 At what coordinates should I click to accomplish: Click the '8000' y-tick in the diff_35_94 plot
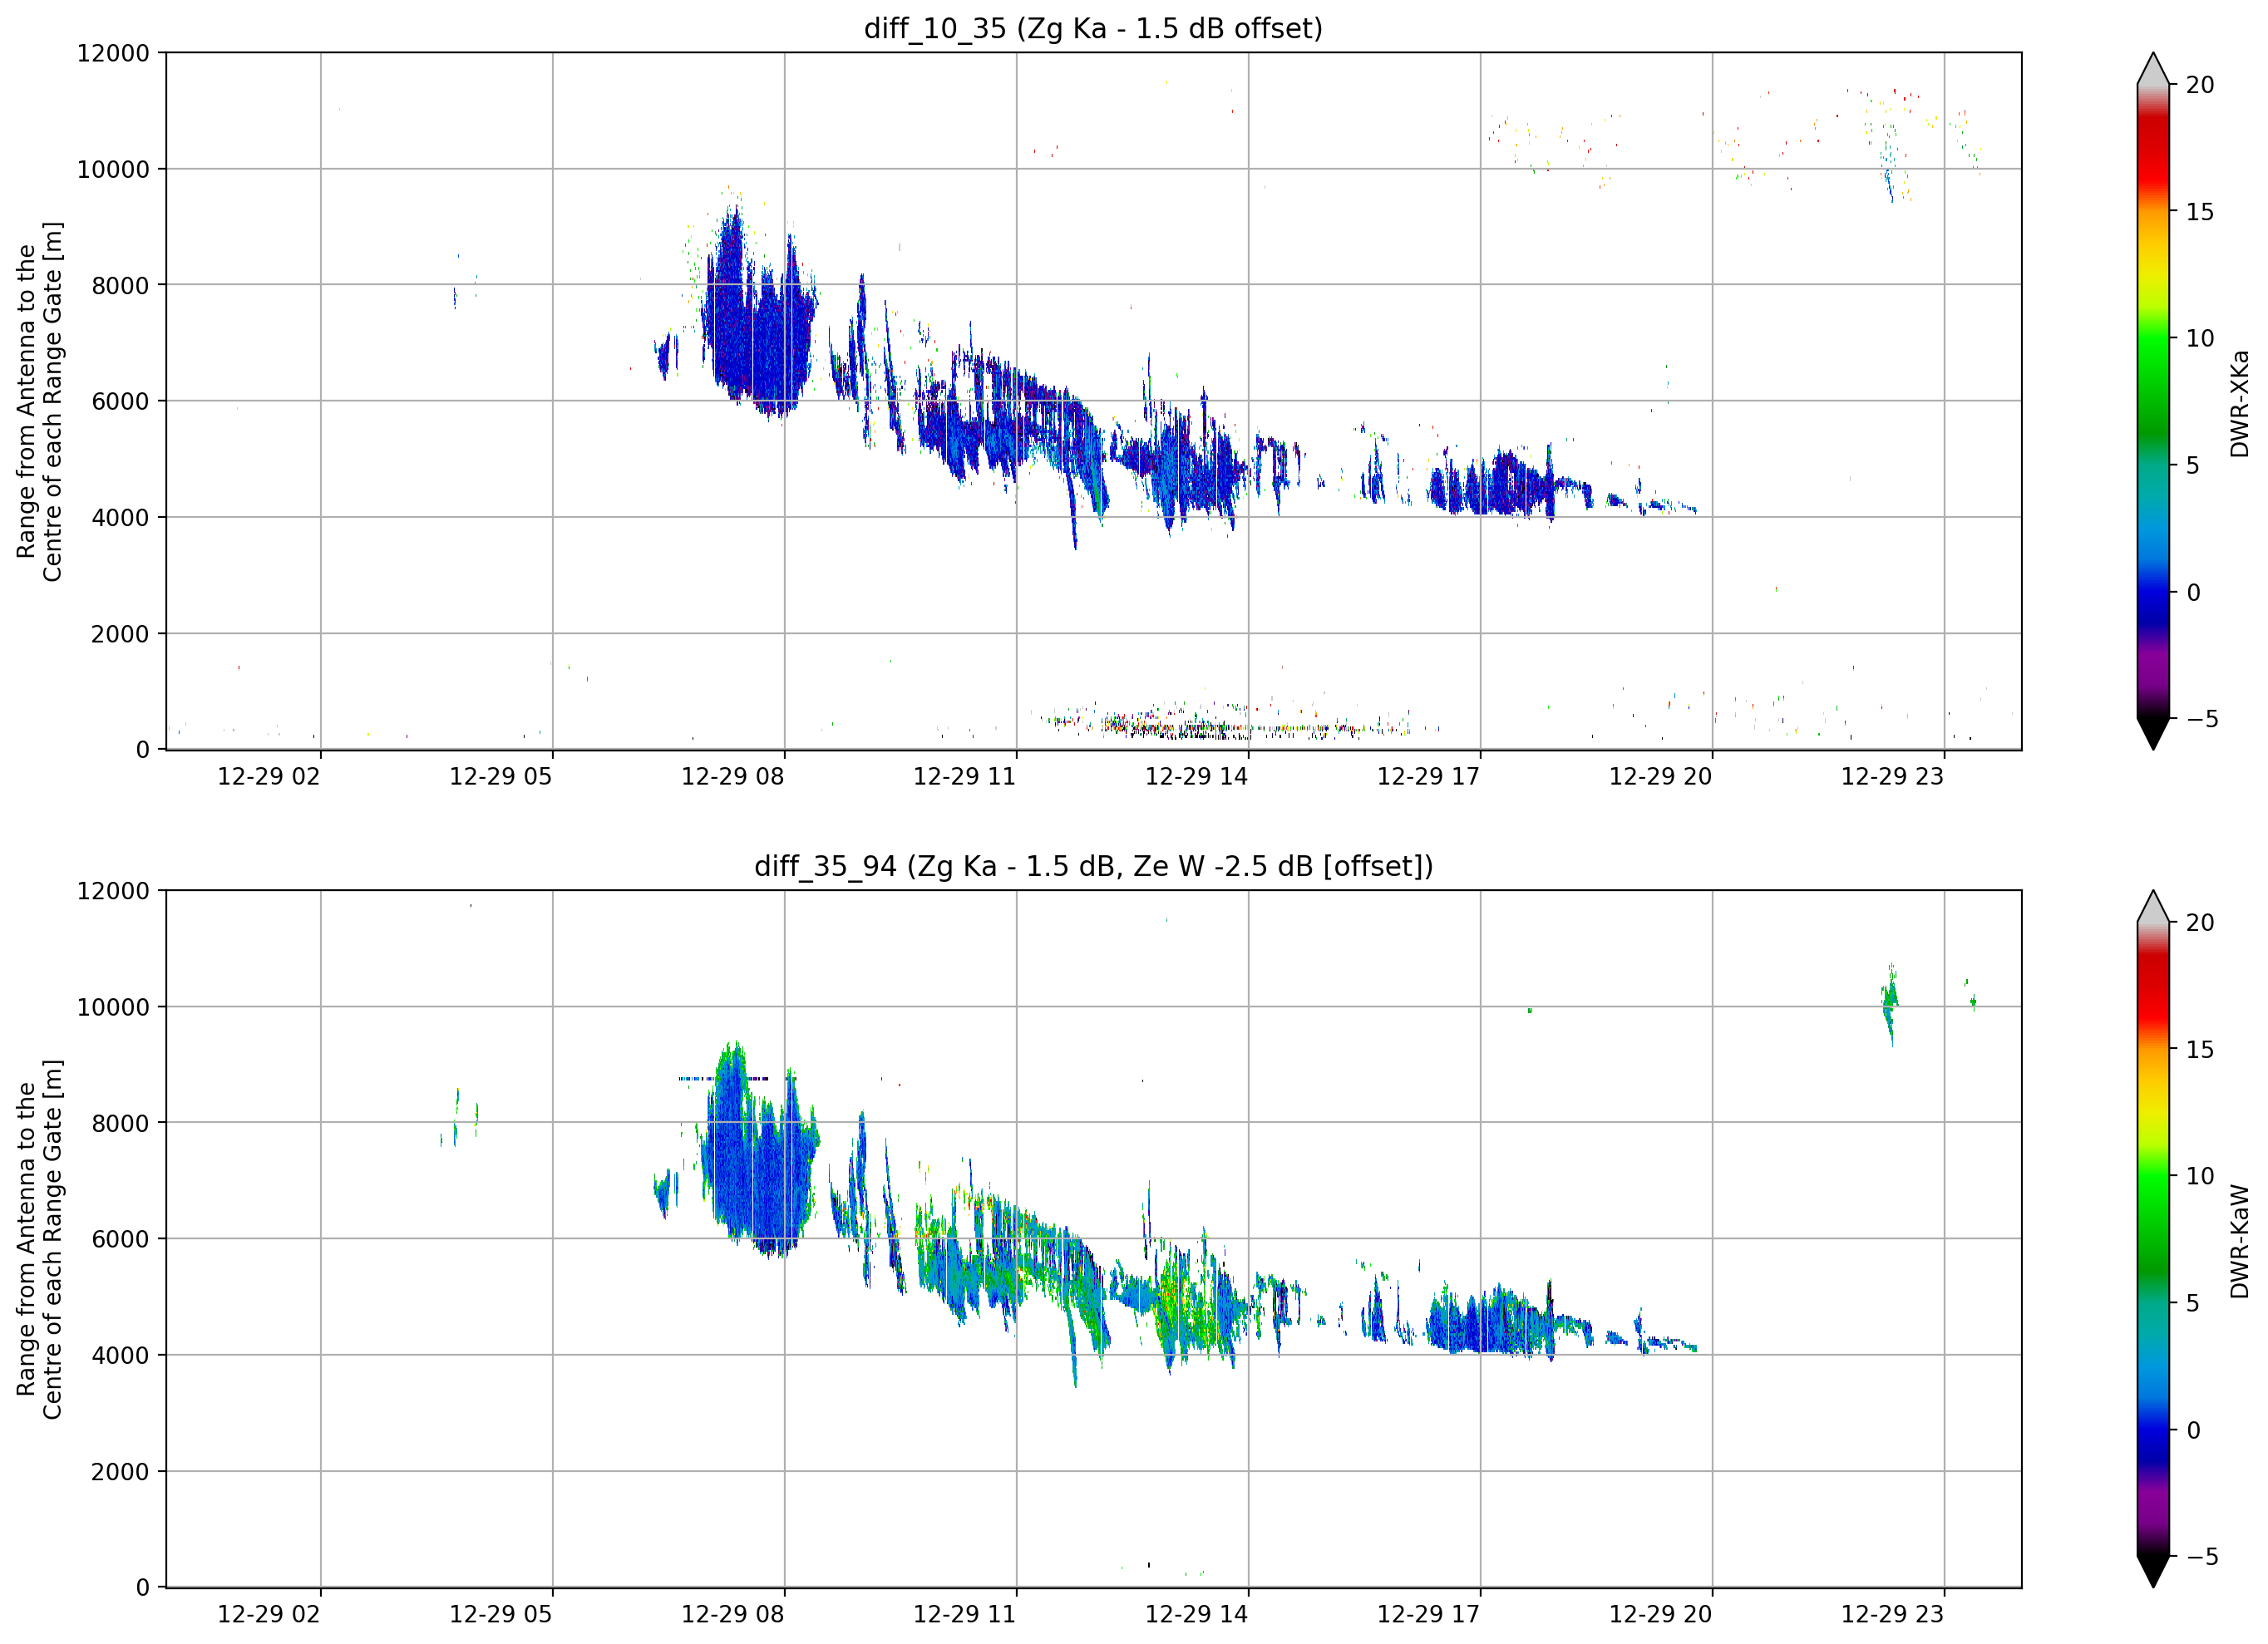[x=120, y=1124]
